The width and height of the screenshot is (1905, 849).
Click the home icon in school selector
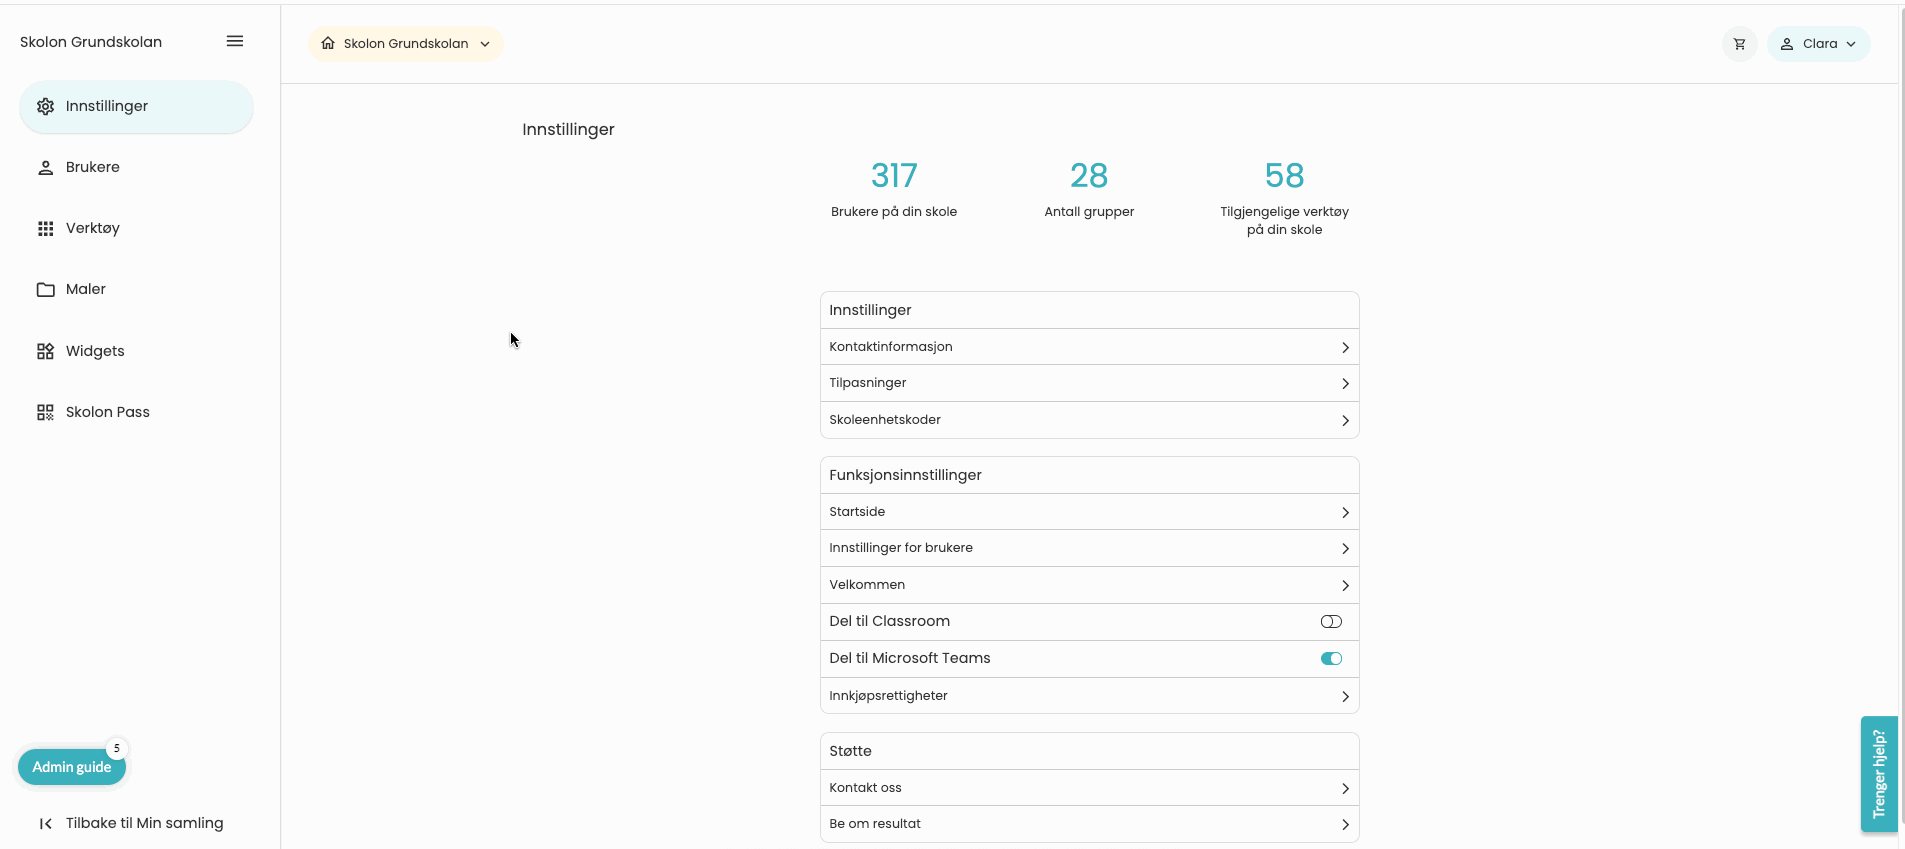tap(327, 43)
